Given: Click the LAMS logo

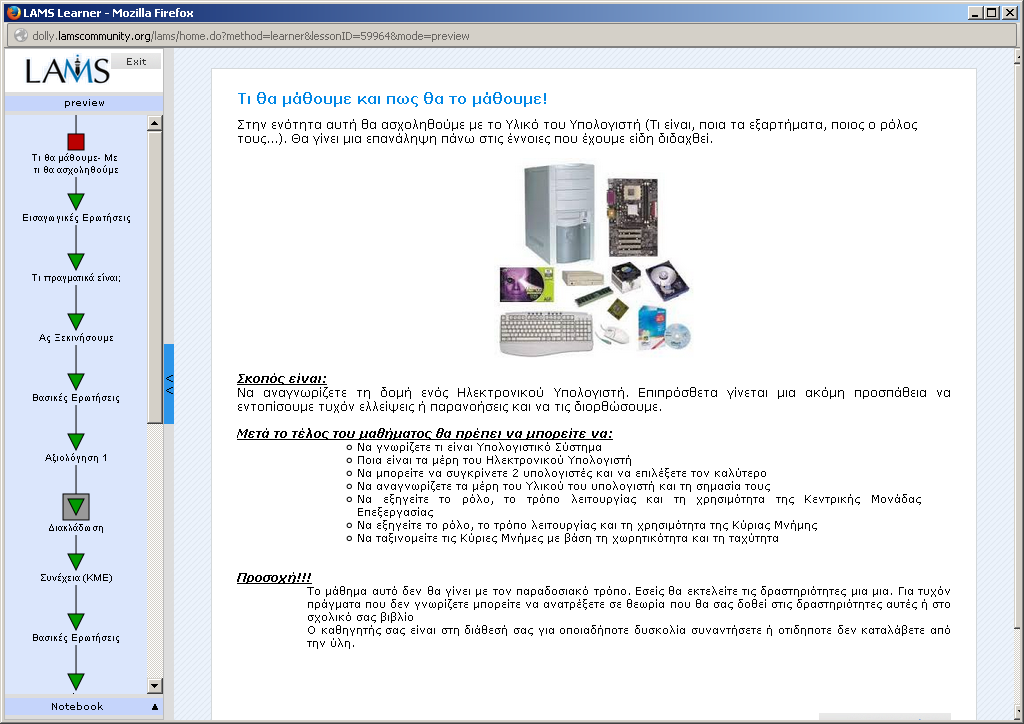Looking at the screenshot, I should [67, 69].
